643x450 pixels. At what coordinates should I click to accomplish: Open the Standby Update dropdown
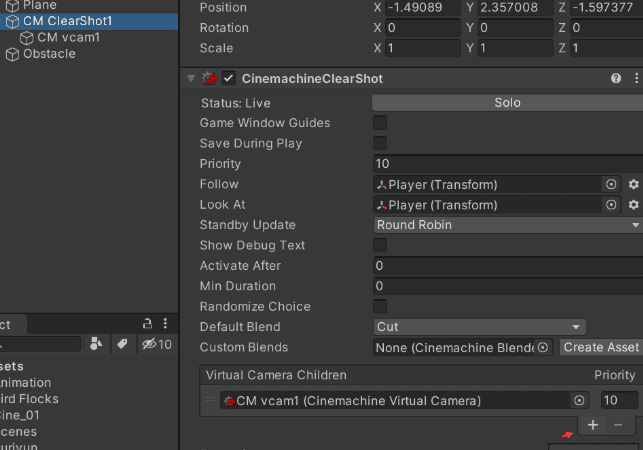click(x=507, y=225)
